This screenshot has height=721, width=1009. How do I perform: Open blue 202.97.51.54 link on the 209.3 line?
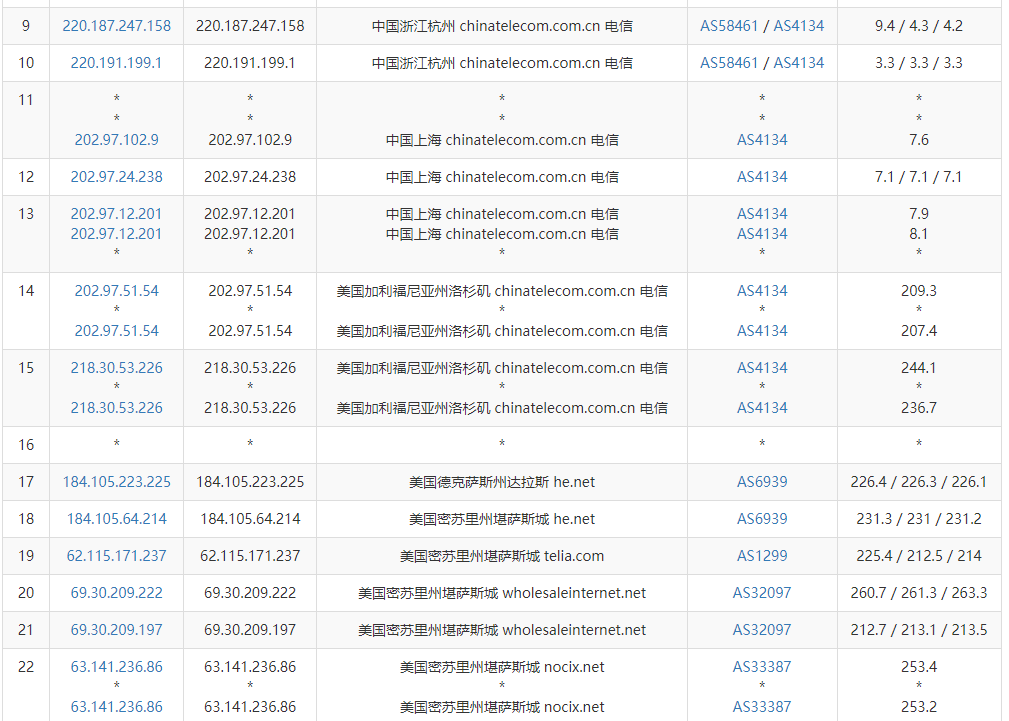116,291
